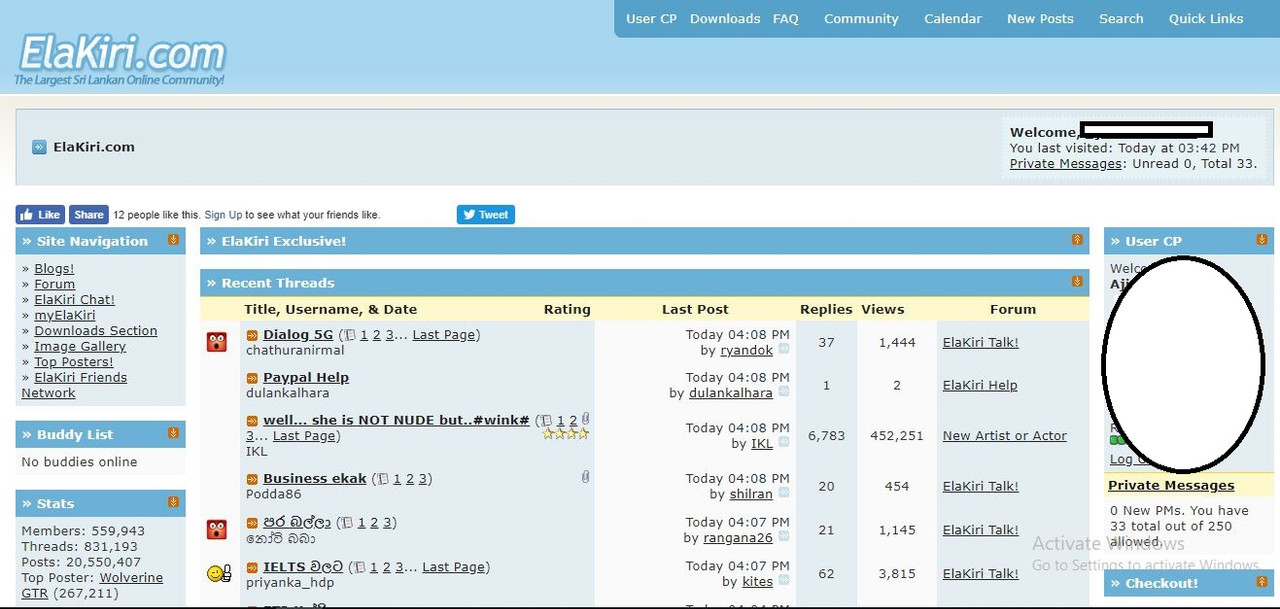The height and width of the screenshot is (609, 1280).
Task: Go to first new post in Paypal Help
Action: click(252, 378)
